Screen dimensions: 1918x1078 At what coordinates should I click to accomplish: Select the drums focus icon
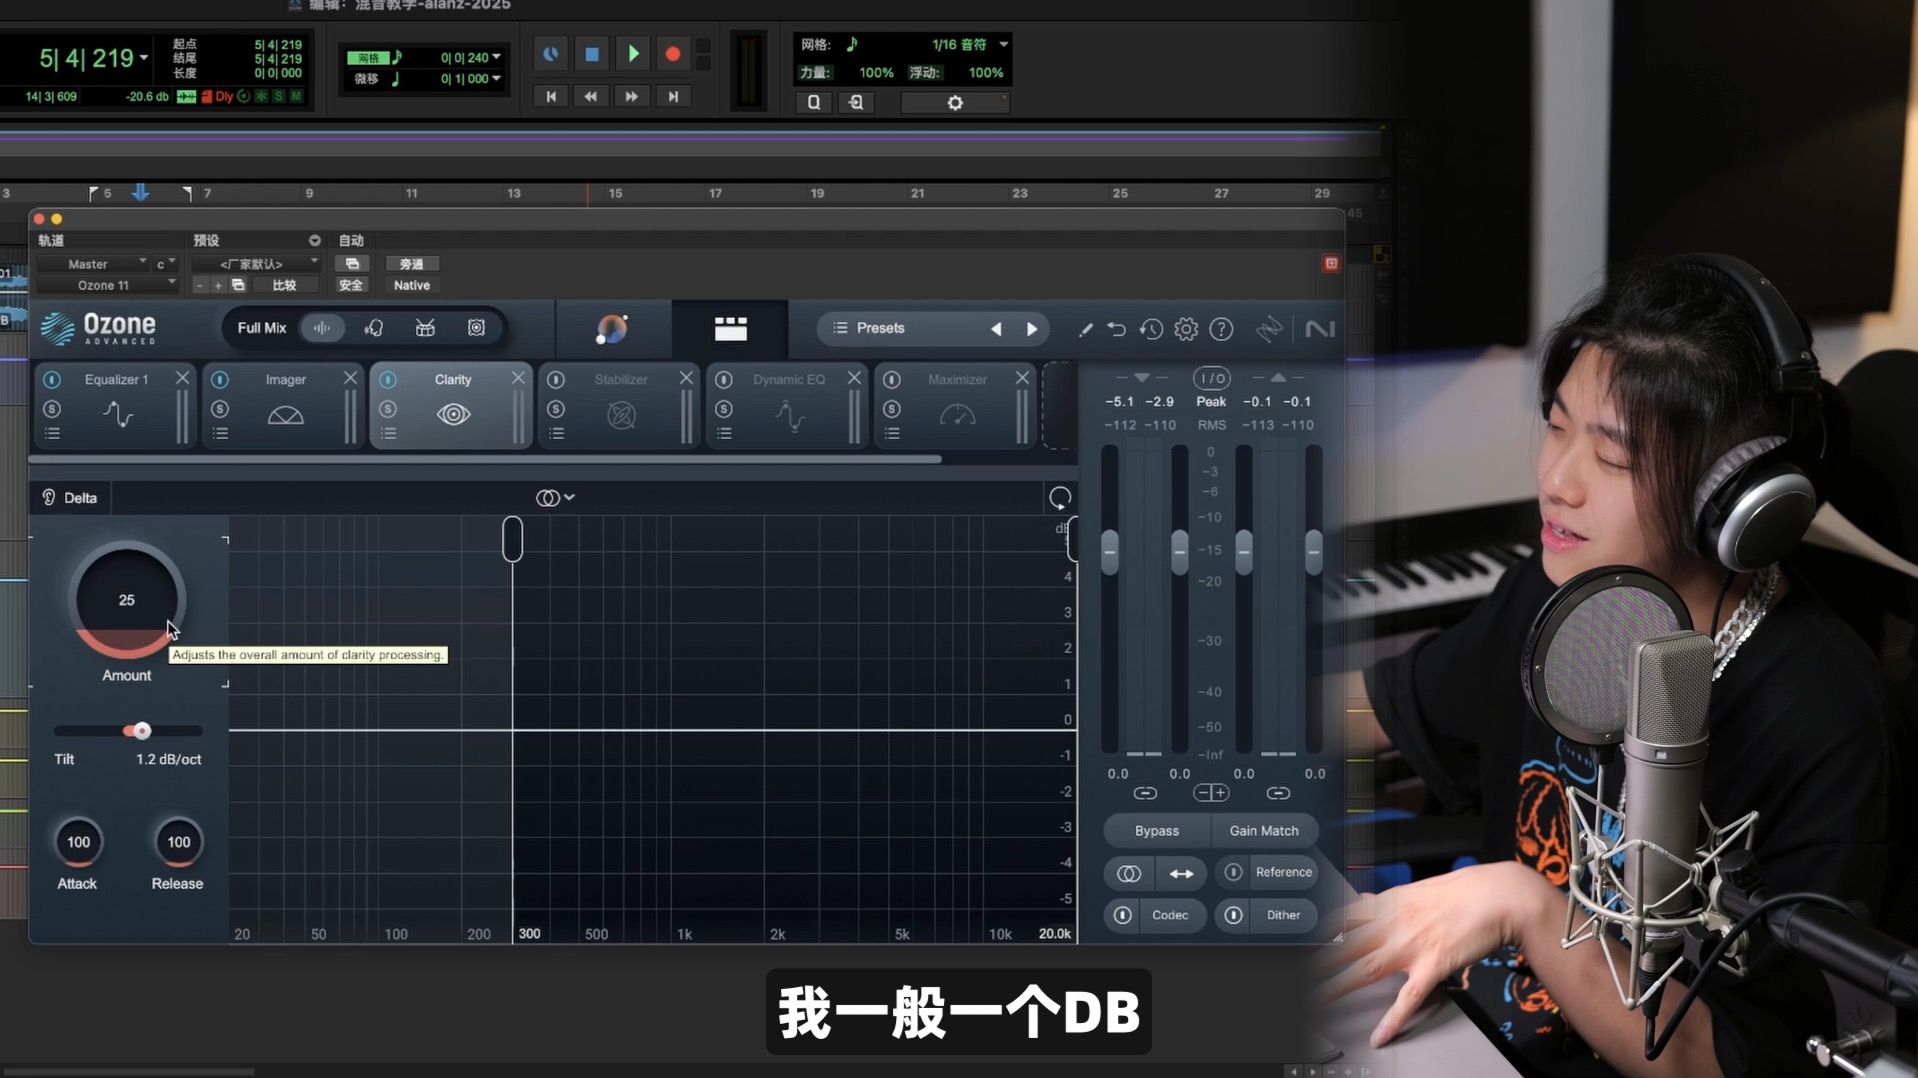[x=425, y=328]
